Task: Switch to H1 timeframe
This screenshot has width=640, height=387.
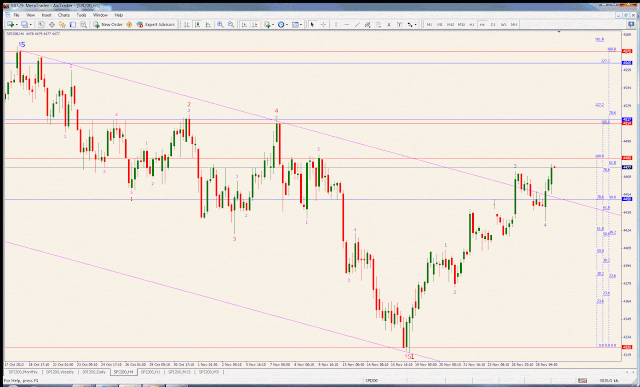Action: click(472, 24)
